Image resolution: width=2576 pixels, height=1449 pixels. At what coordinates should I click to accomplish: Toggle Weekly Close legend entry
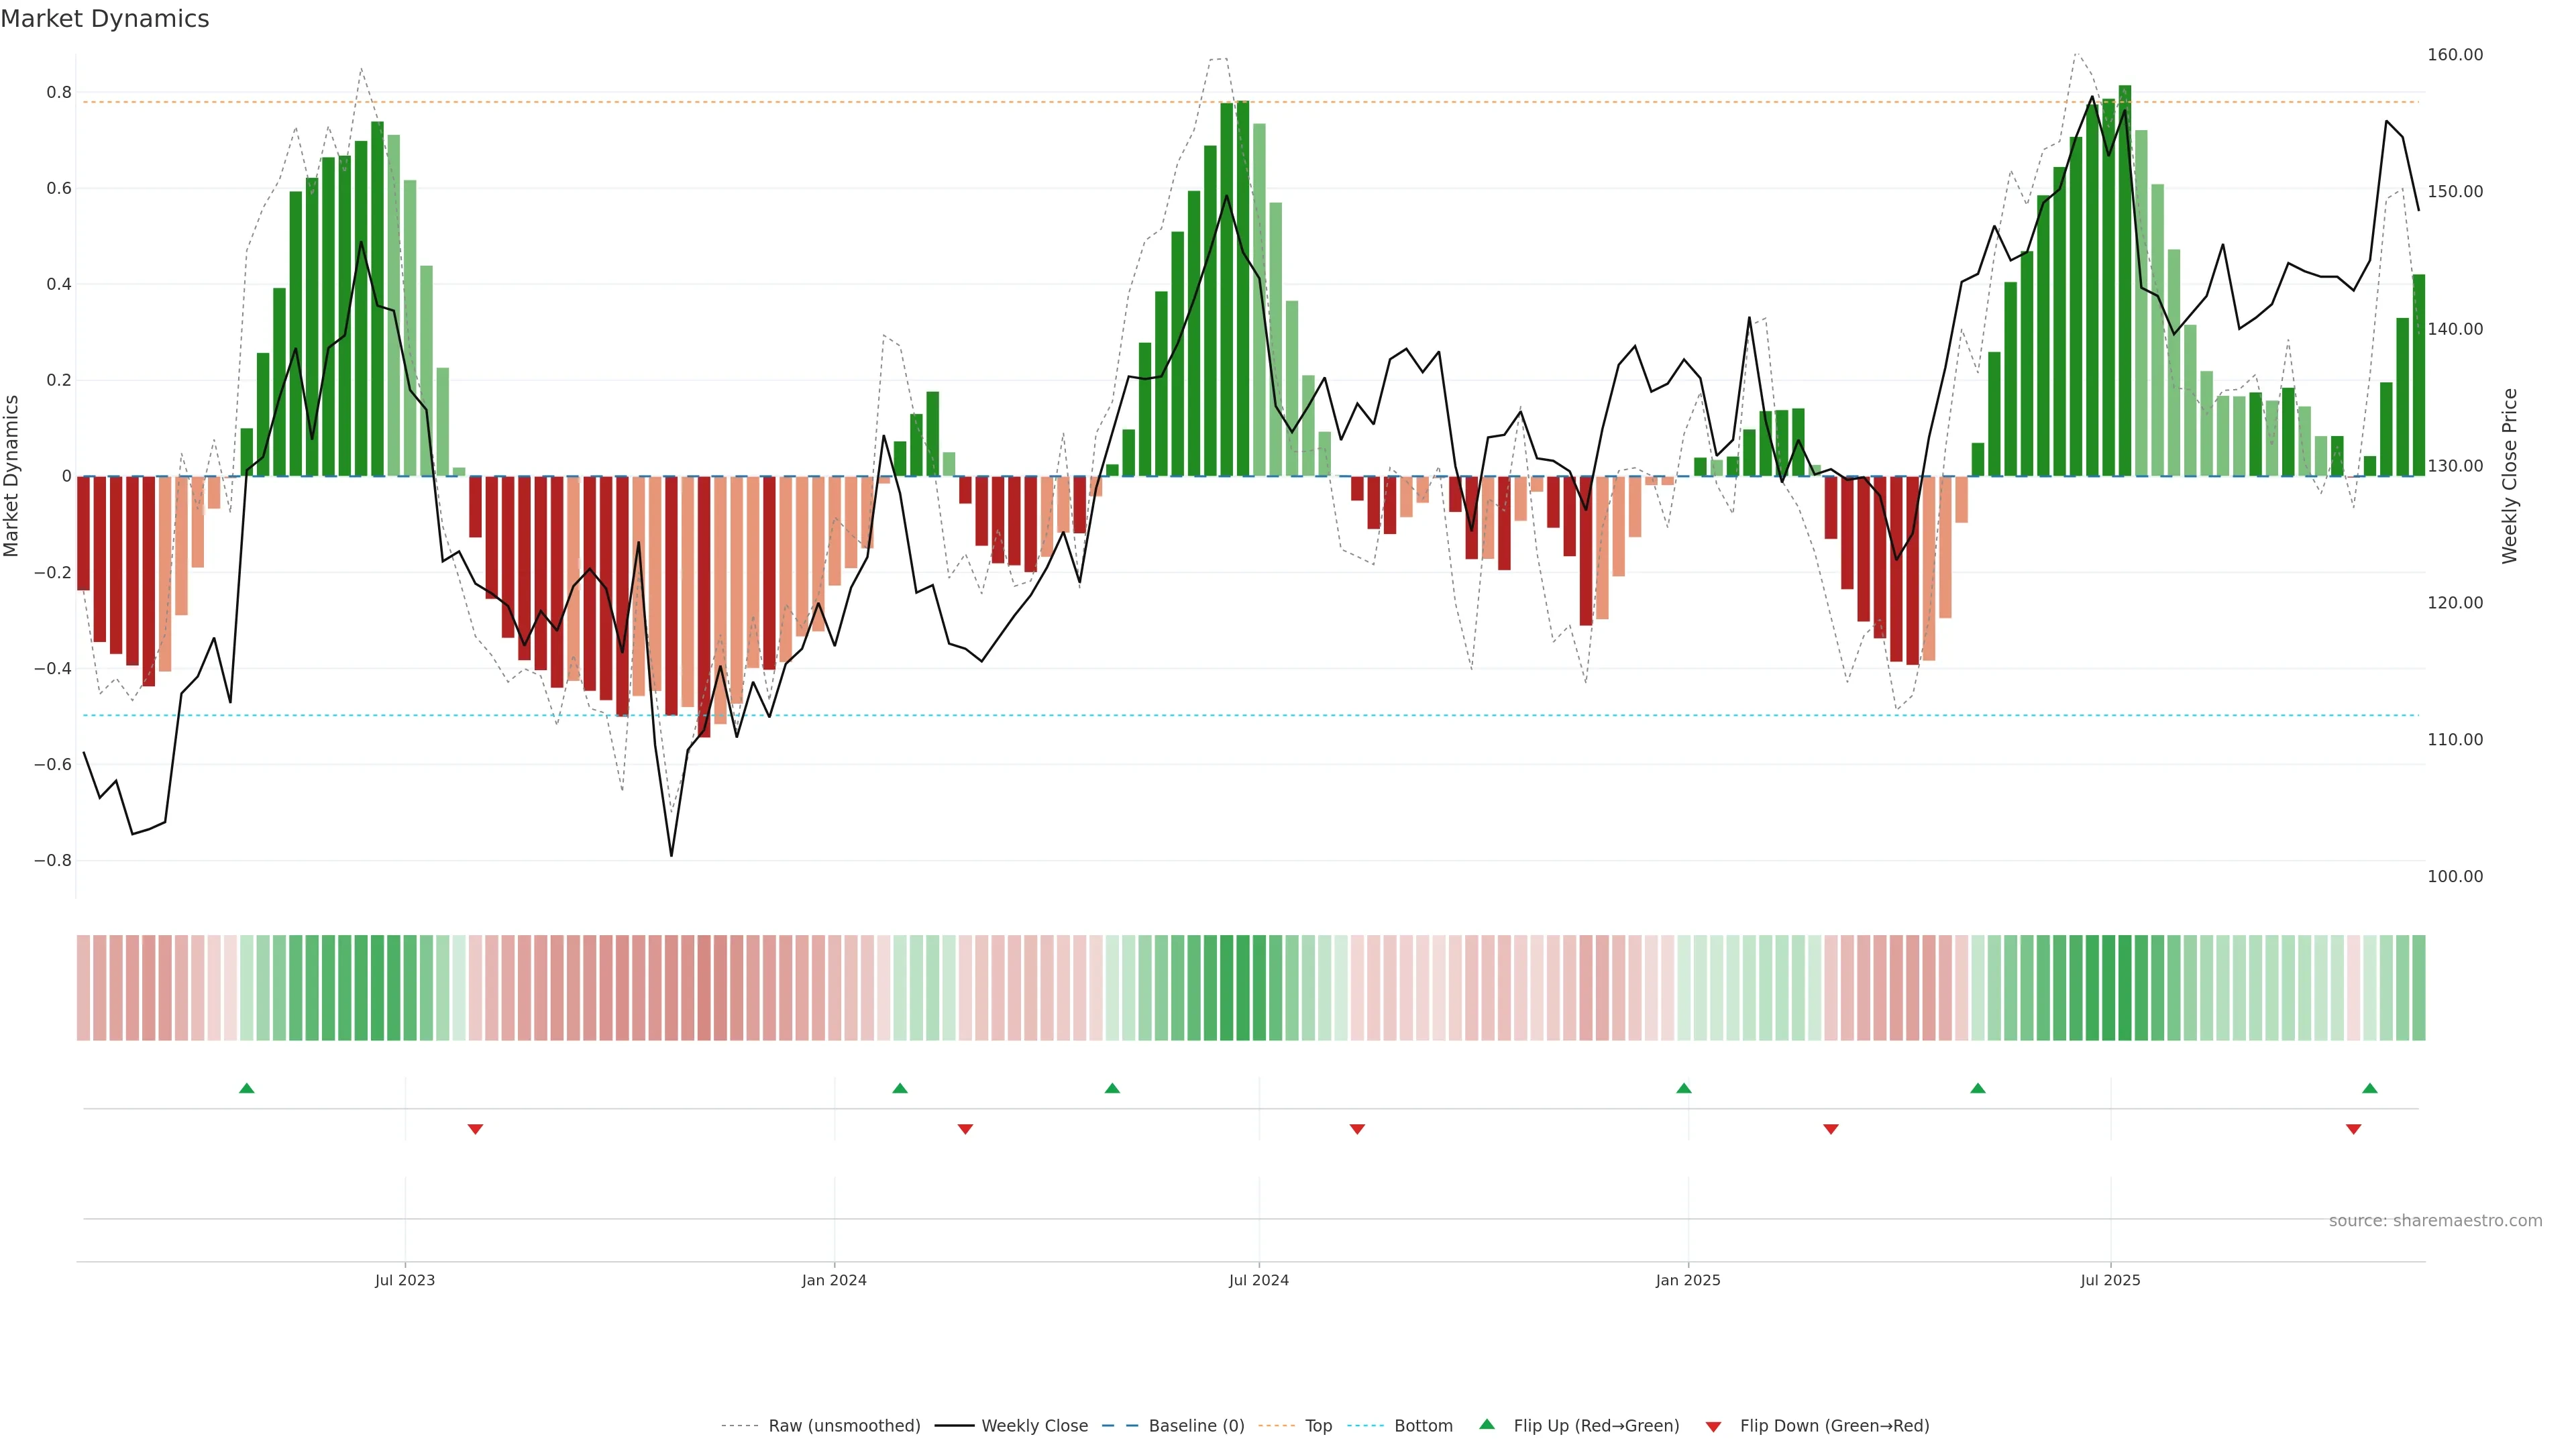click(x=1034, y=1426)
